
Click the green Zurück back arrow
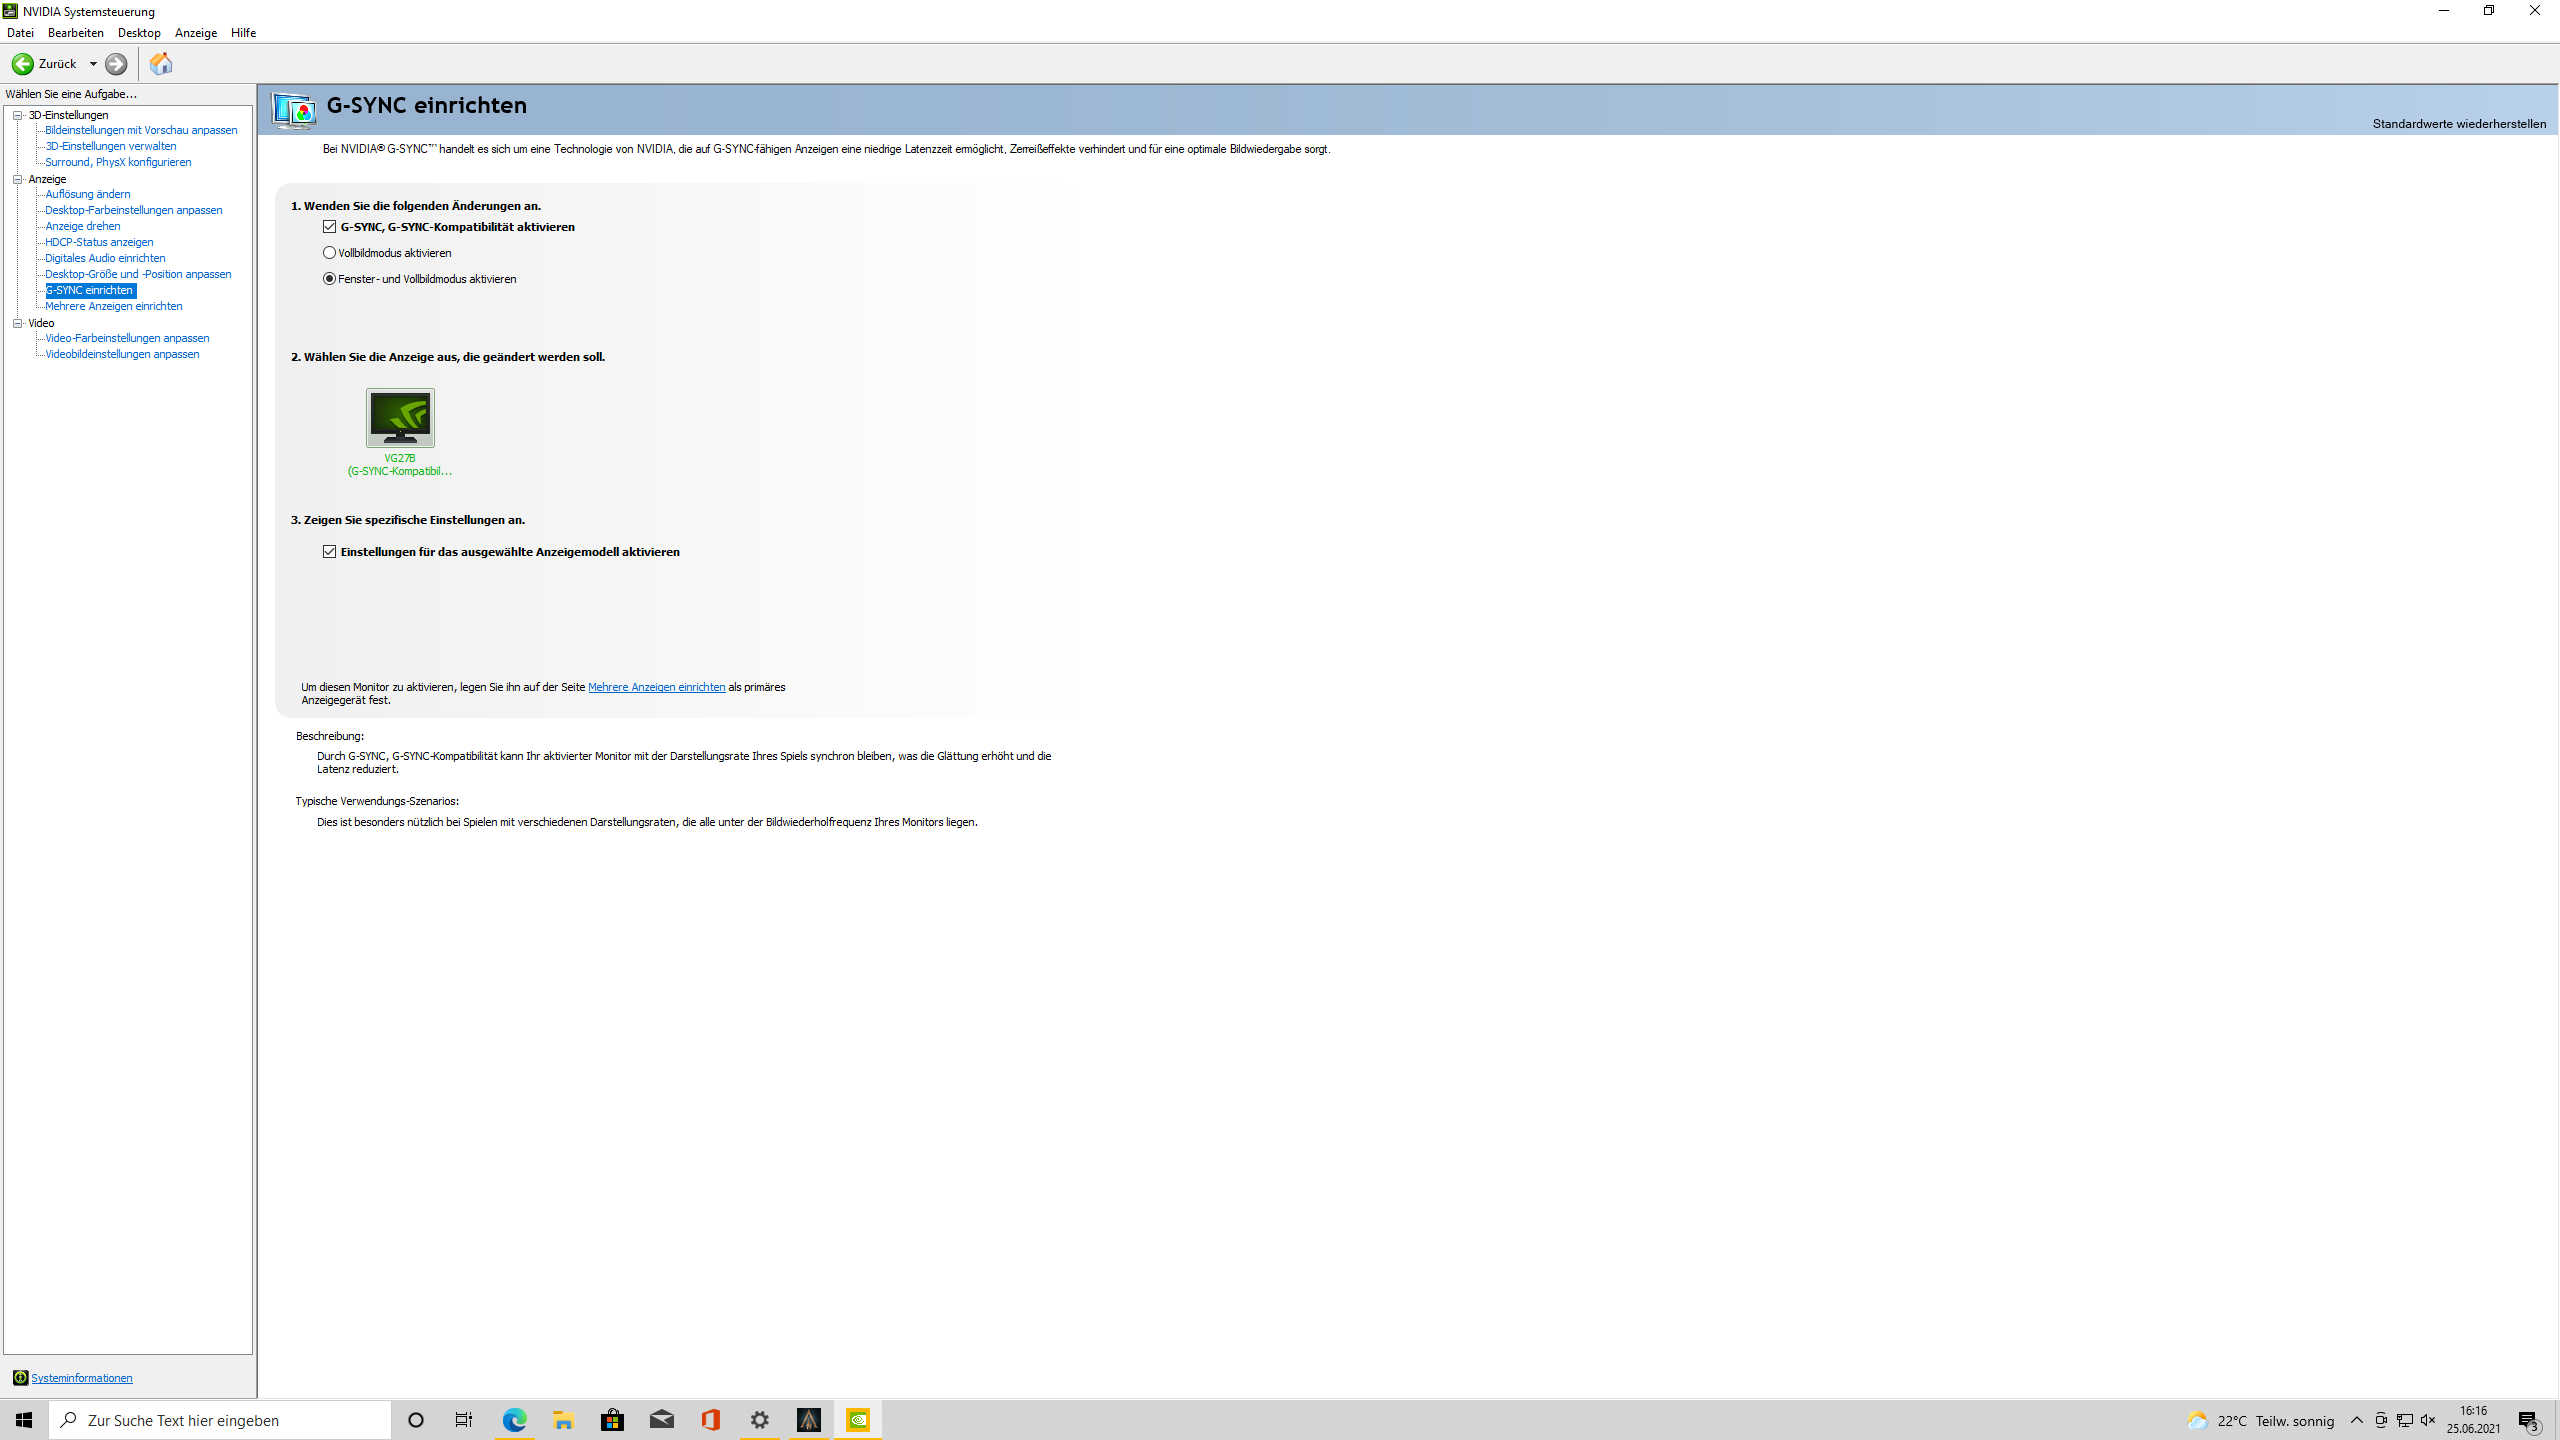[x=23, y=64]
